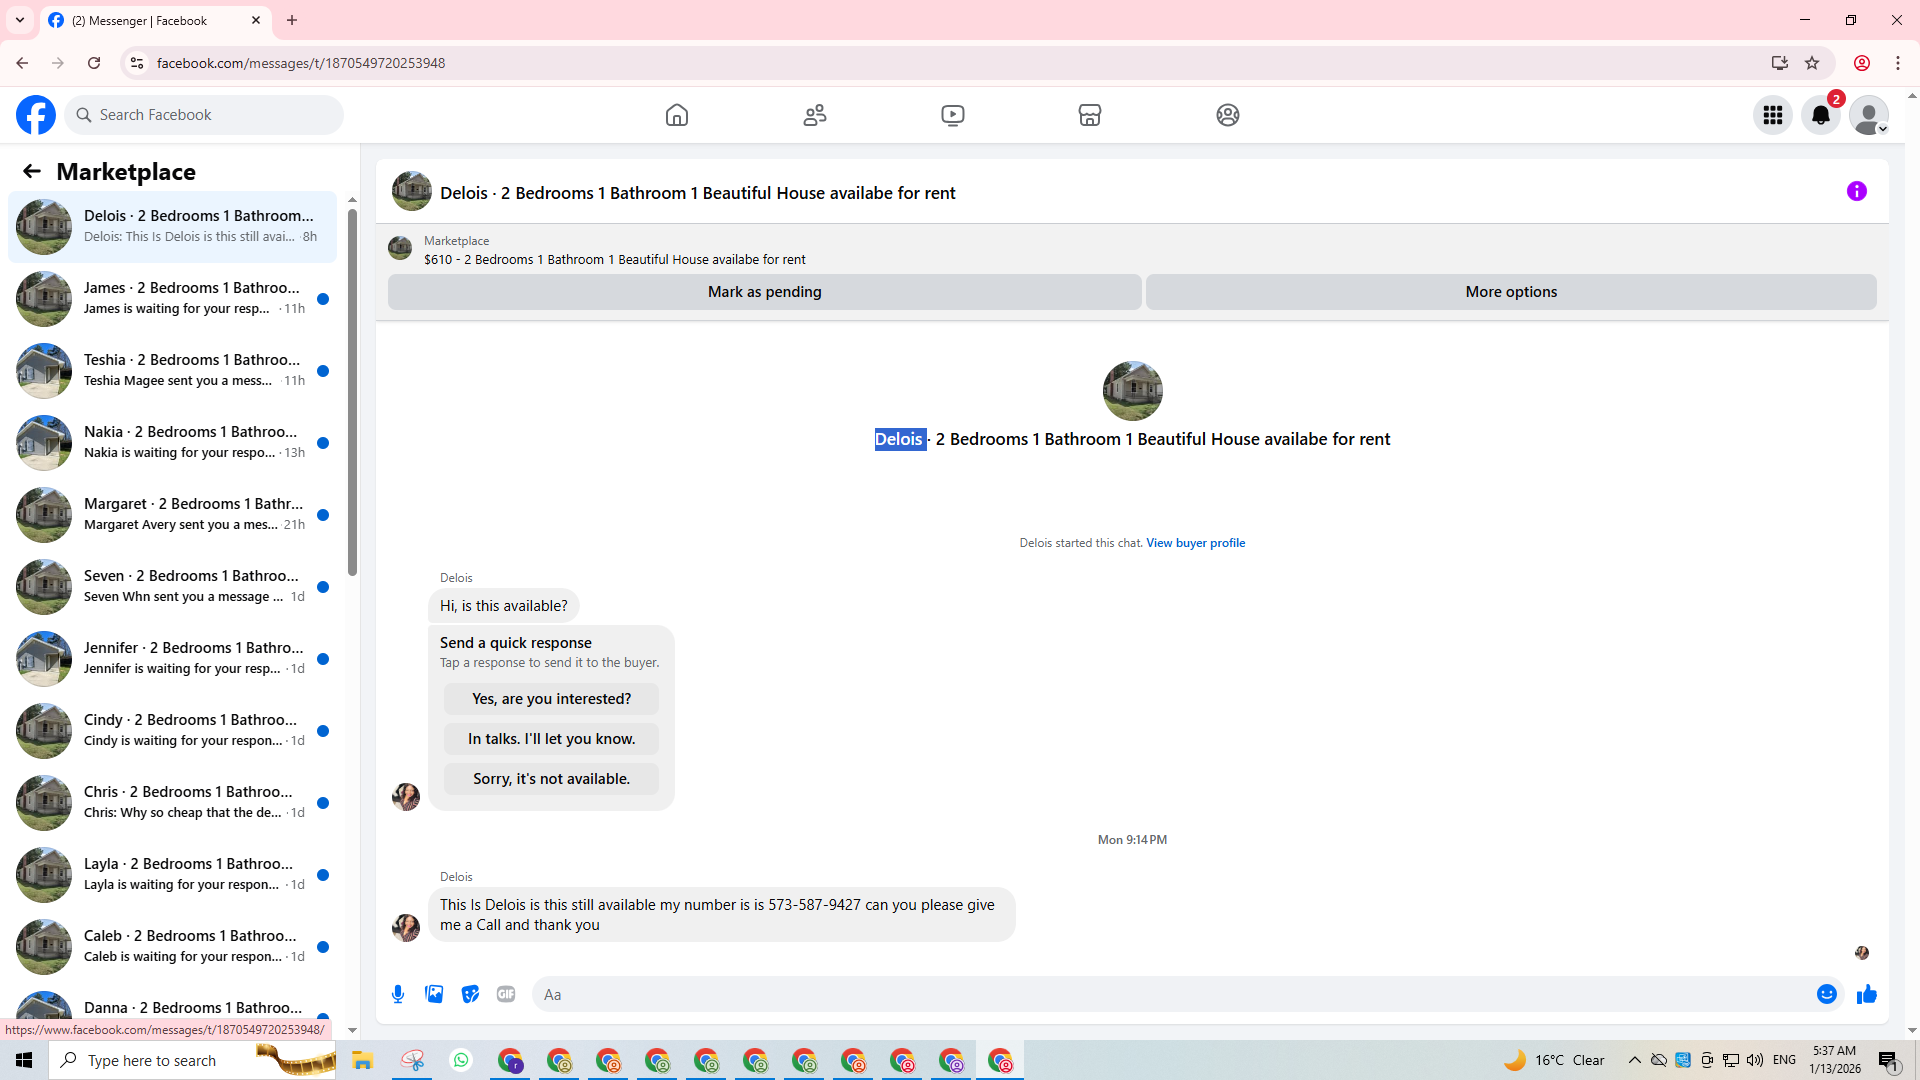Image resolution: width=1920 pixels, height=1080 pixels.
Task: Expand More options for the listing
Action: pyautogui.click(x=1510, y=292)
